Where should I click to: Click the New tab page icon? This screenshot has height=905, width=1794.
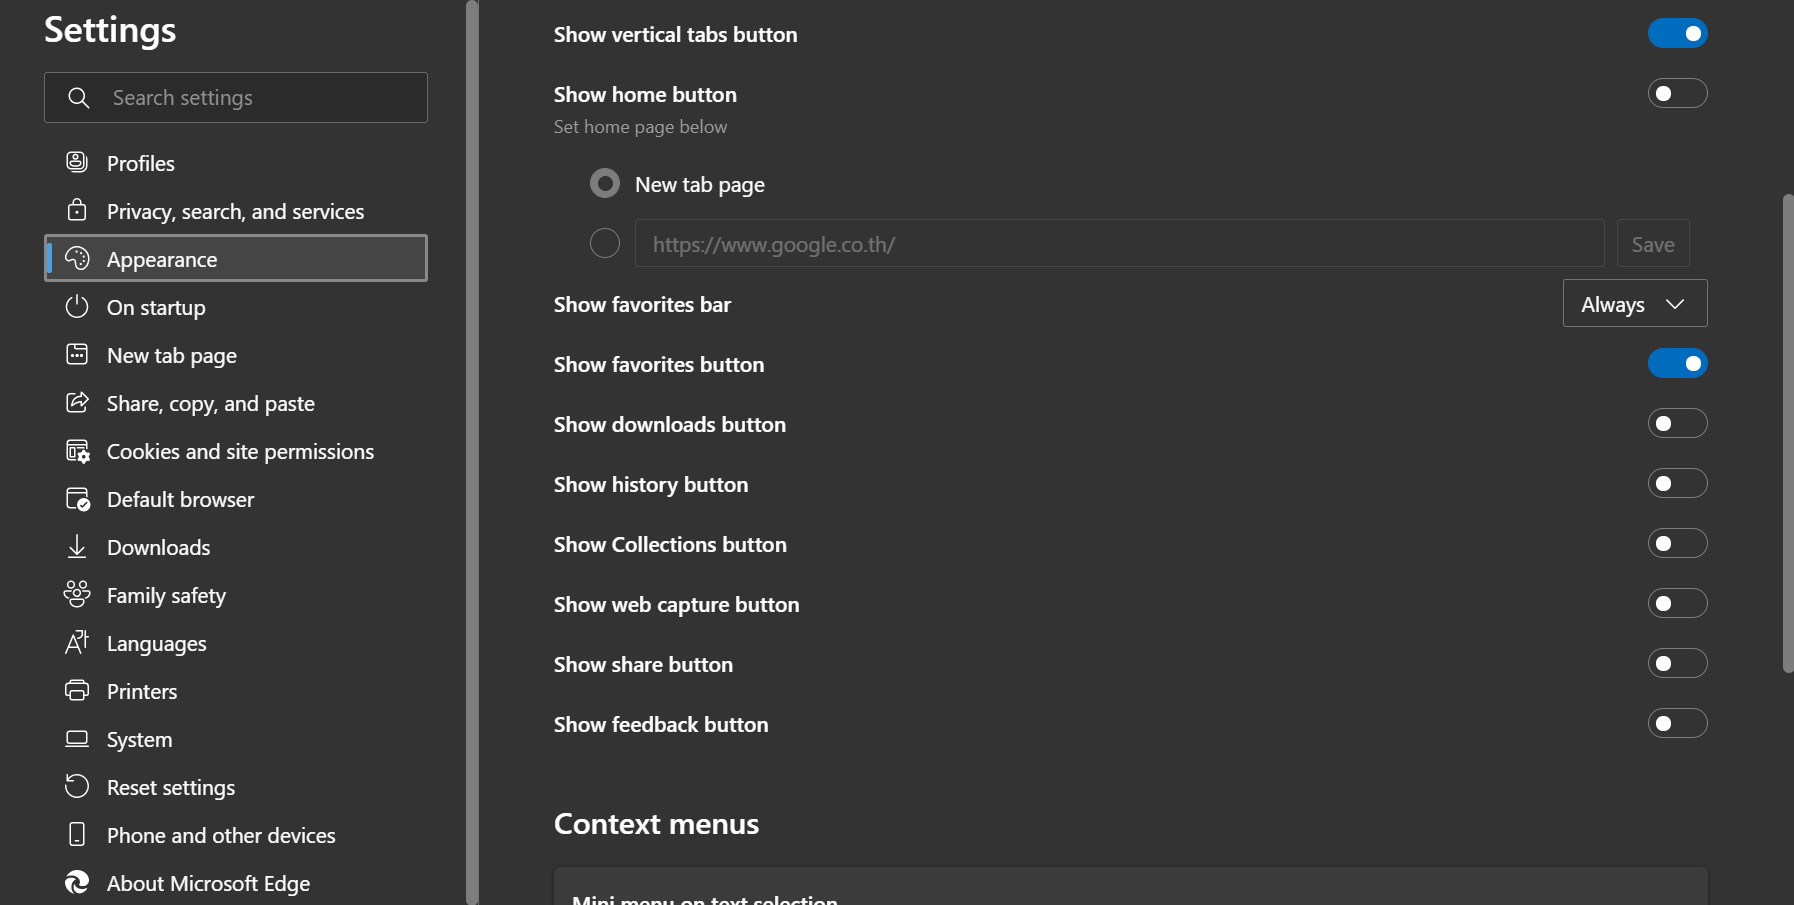point(77,354)
